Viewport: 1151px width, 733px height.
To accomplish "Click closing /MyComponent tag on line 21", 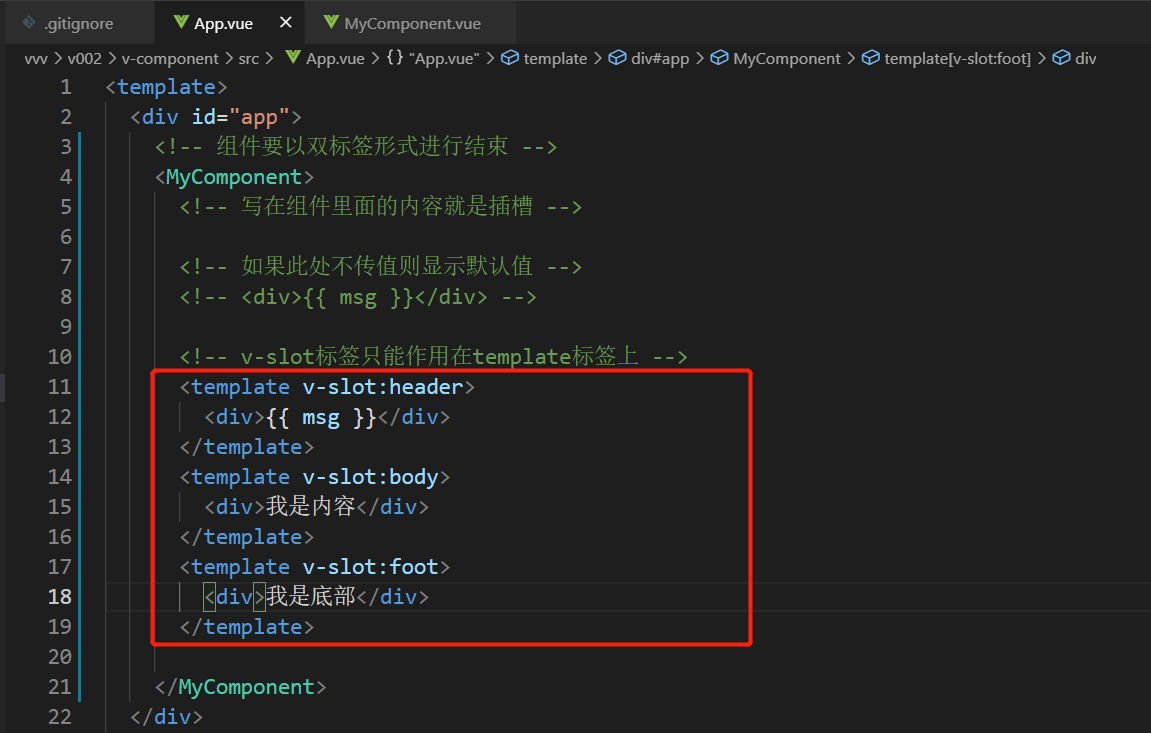I will (x=240, y=687).
